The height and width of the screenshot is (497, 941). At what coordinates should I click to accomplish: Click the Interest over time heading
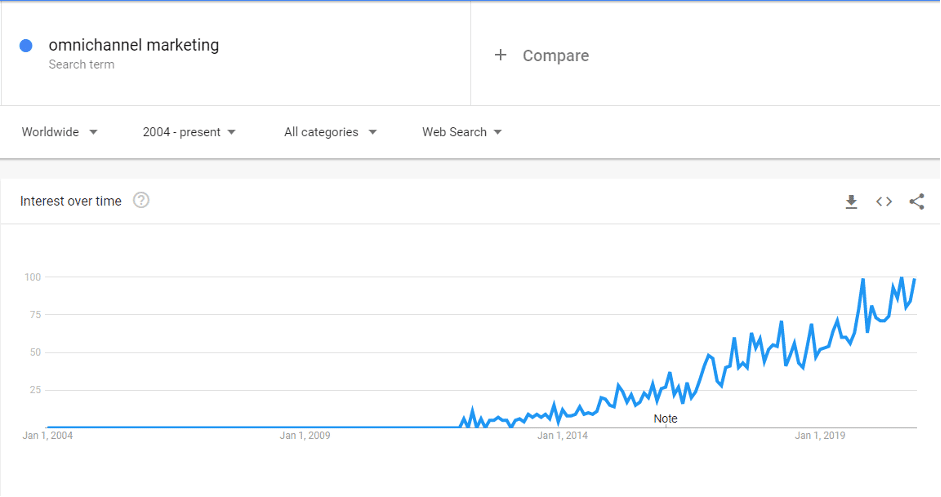71,201
